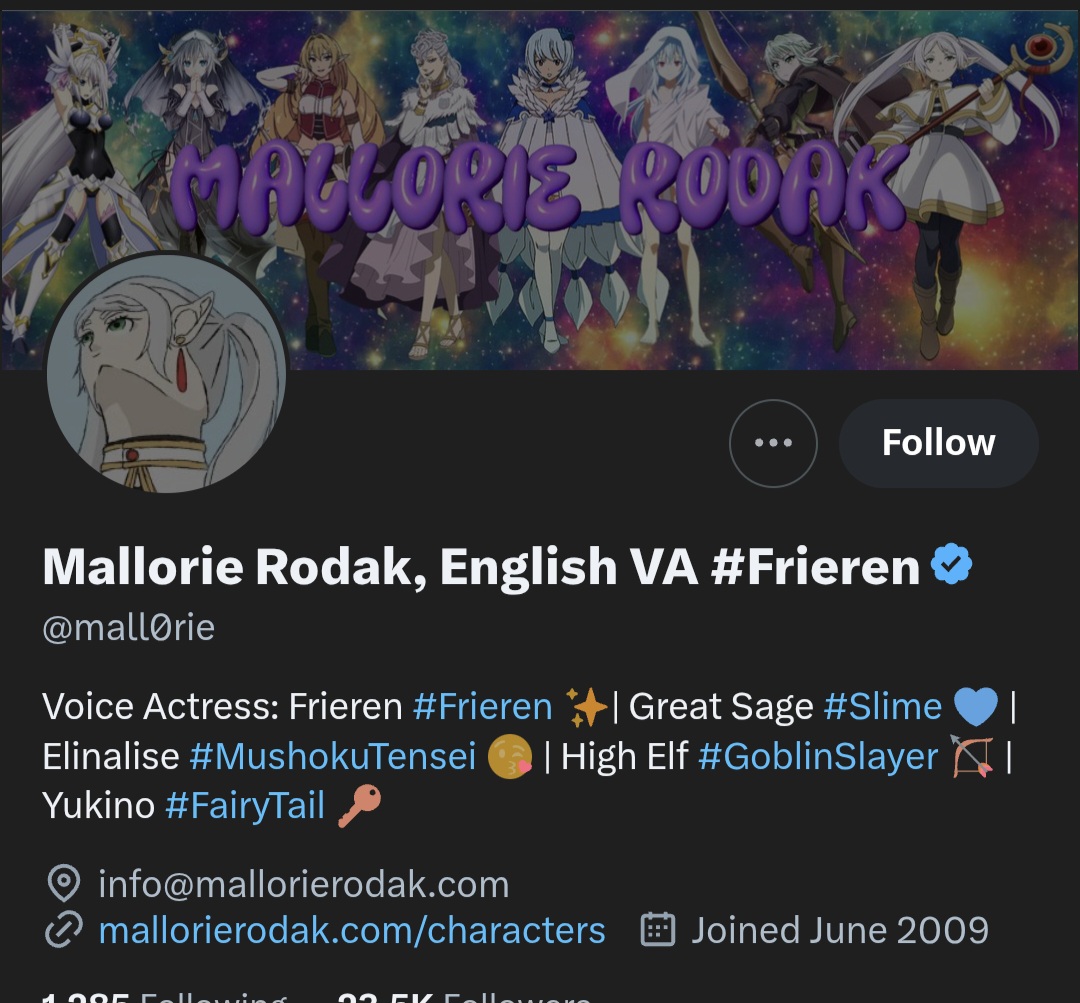Click the location pin icon
Screen dimensions: 1080x1003
tap(64, 884)
